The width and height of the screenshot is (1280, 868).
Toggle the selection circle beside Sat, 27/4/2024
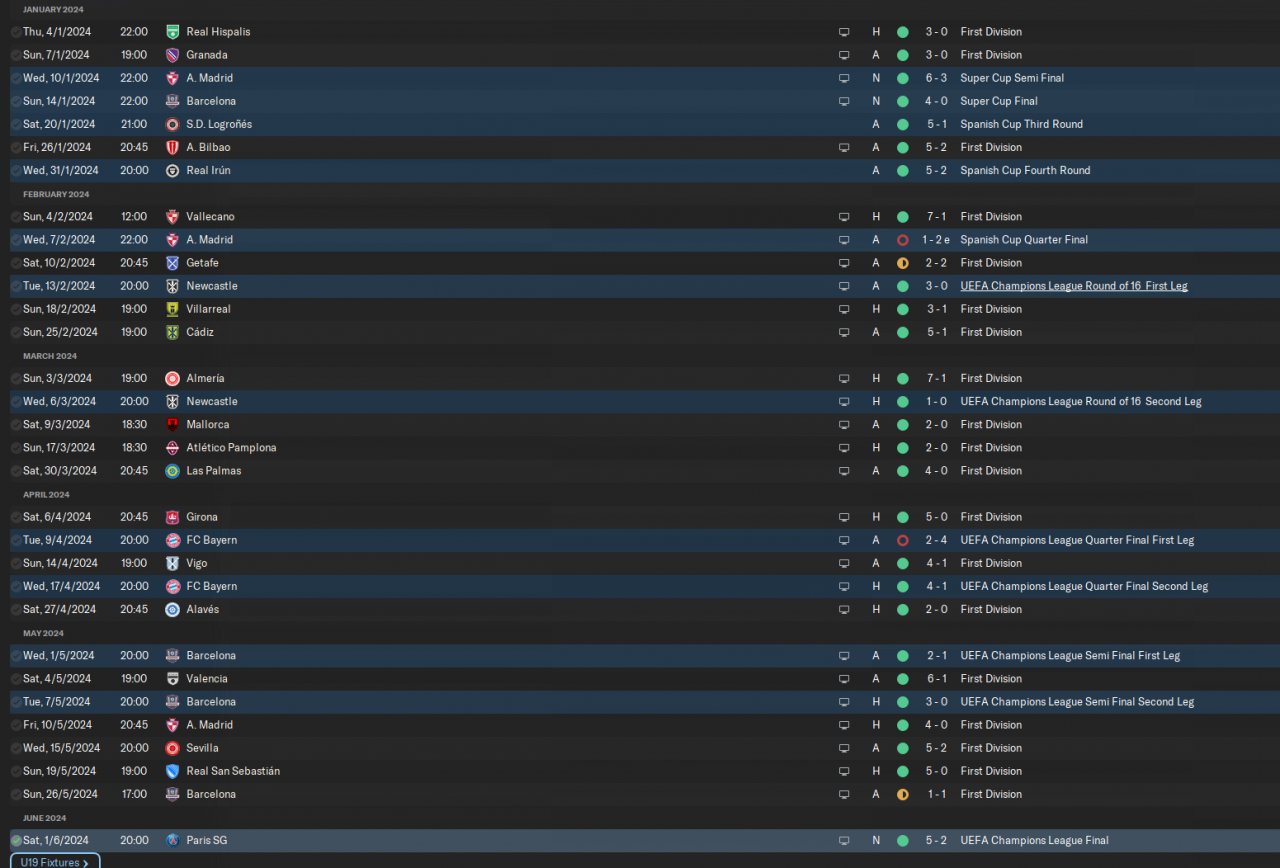pyautogui.click(x=16, y=610)
